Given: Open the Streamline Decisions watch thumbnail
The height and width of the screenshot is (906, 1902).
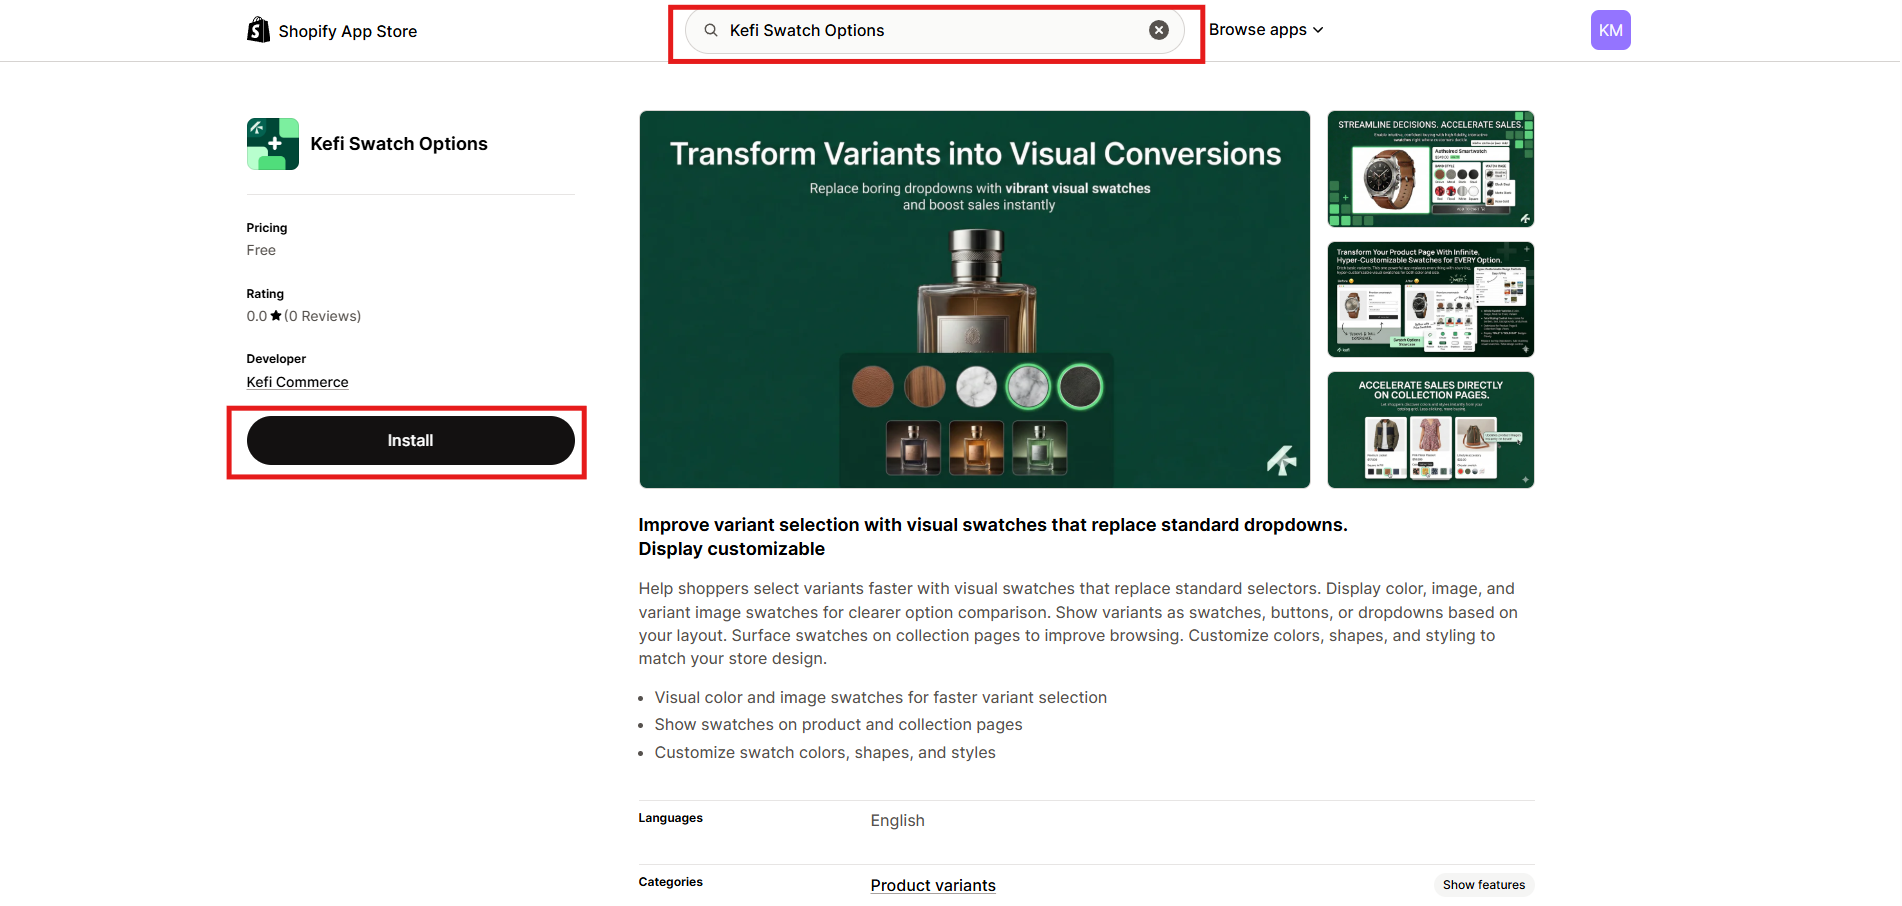Looking at the screenshot, I should click(1430, 169).
